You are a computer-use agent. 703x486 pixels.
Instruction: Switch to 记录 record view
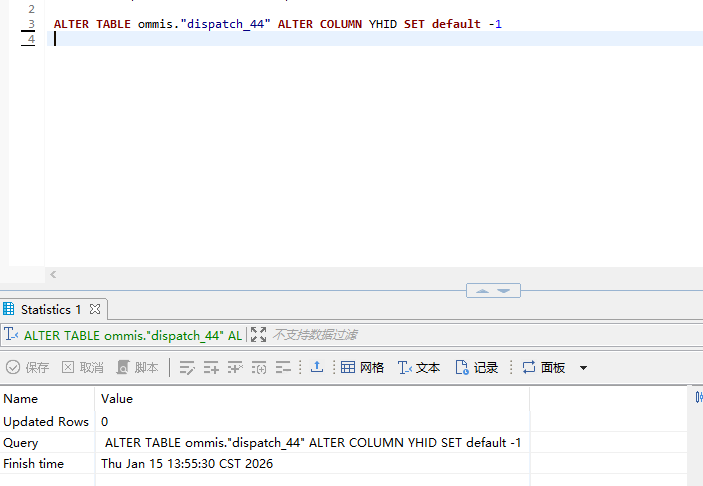pos(477,368)
